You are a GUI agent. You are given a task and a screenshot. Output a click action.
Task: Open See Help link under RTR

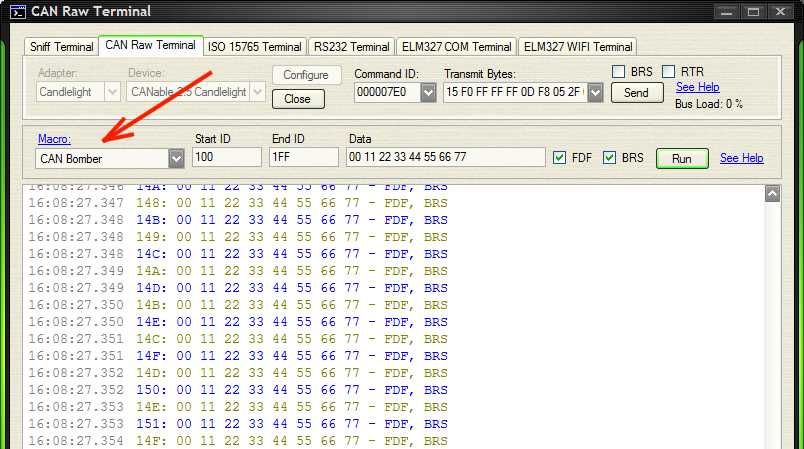[697, 87]
